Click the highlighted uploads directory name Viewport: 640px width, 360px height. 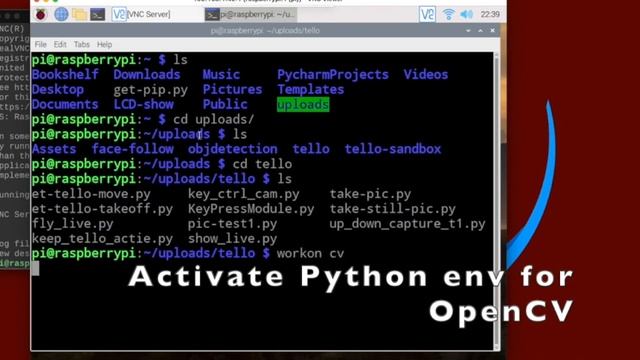(x=303, y=104)
